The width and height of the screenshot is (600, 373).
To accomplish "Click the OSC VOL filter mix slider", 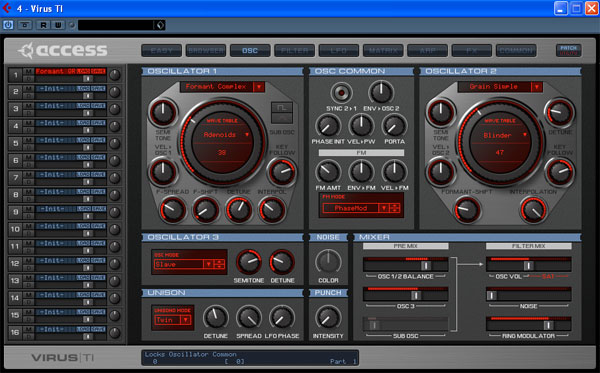I will pos(529,265).
